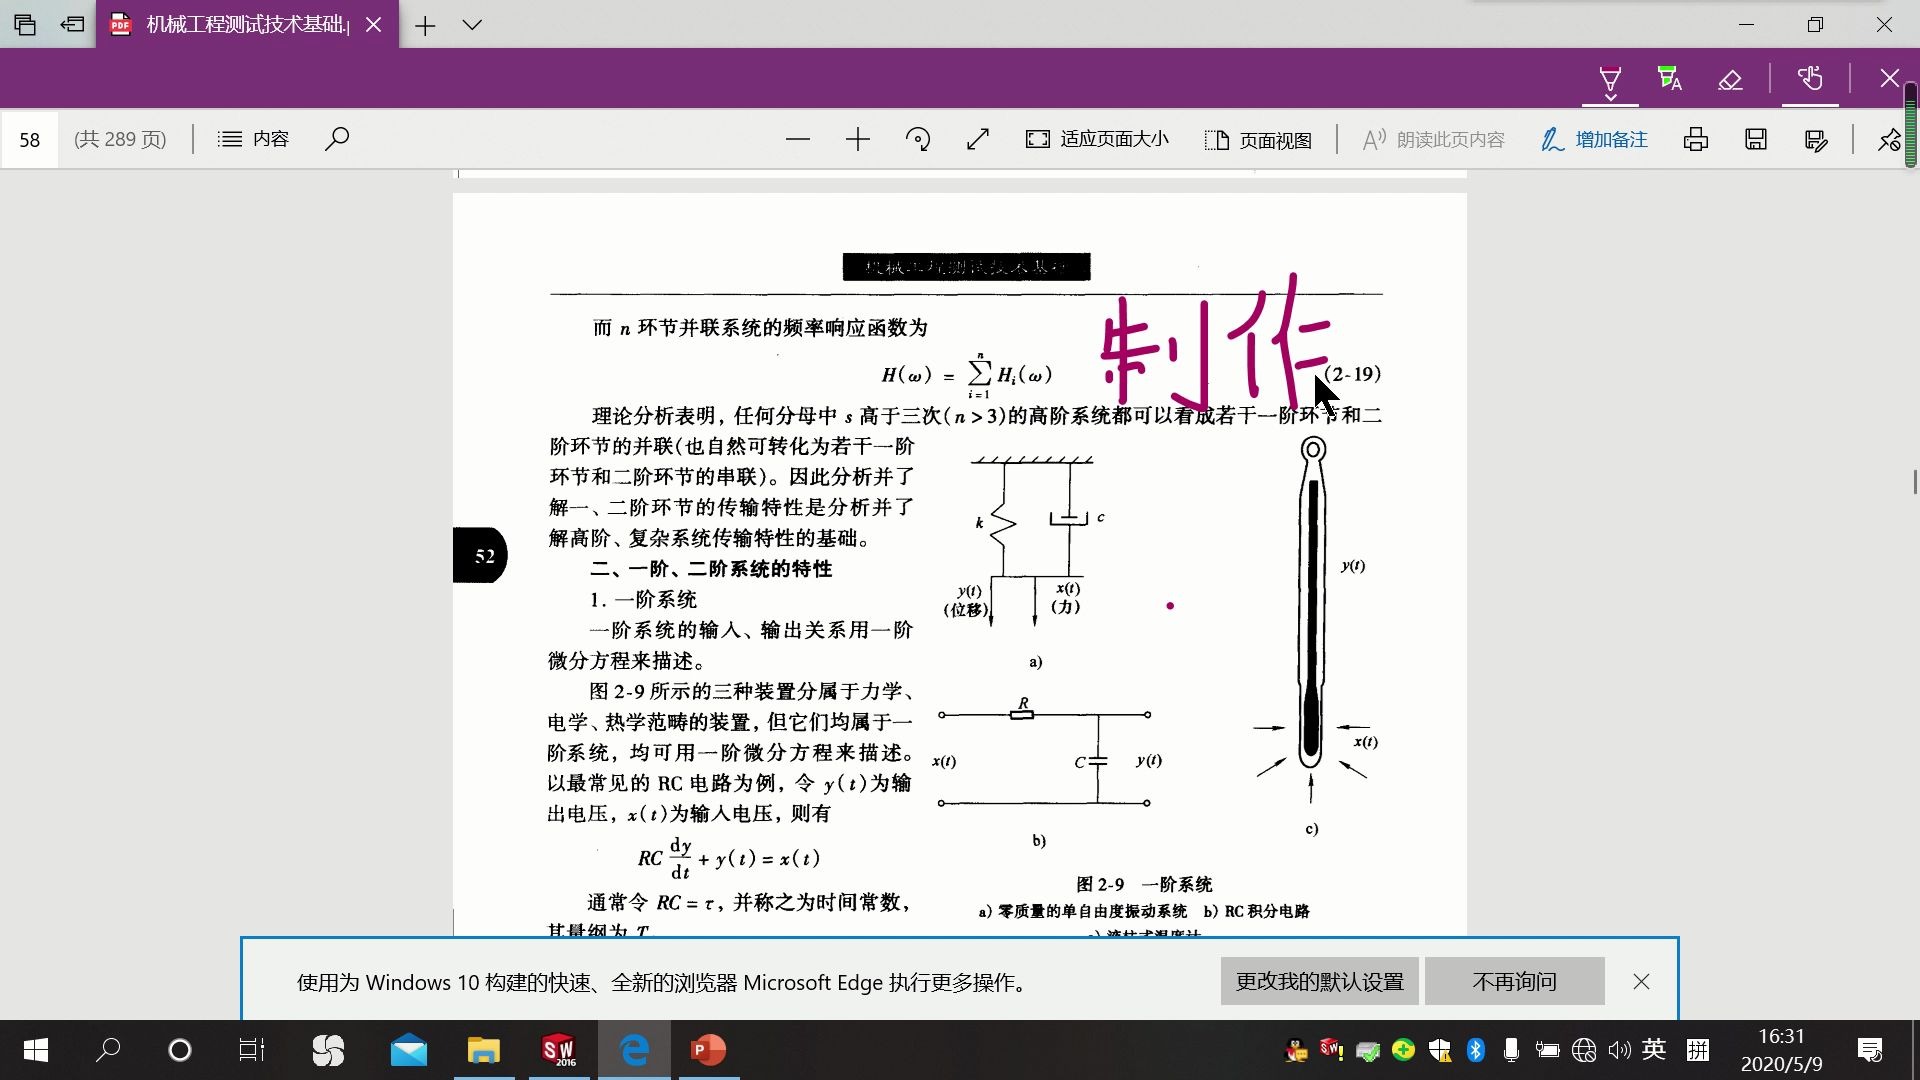The width and height of the screenshot is (1920, 1080).
Task: Switch the 英 input method to Chinese
Action: click(1655, 1050)
